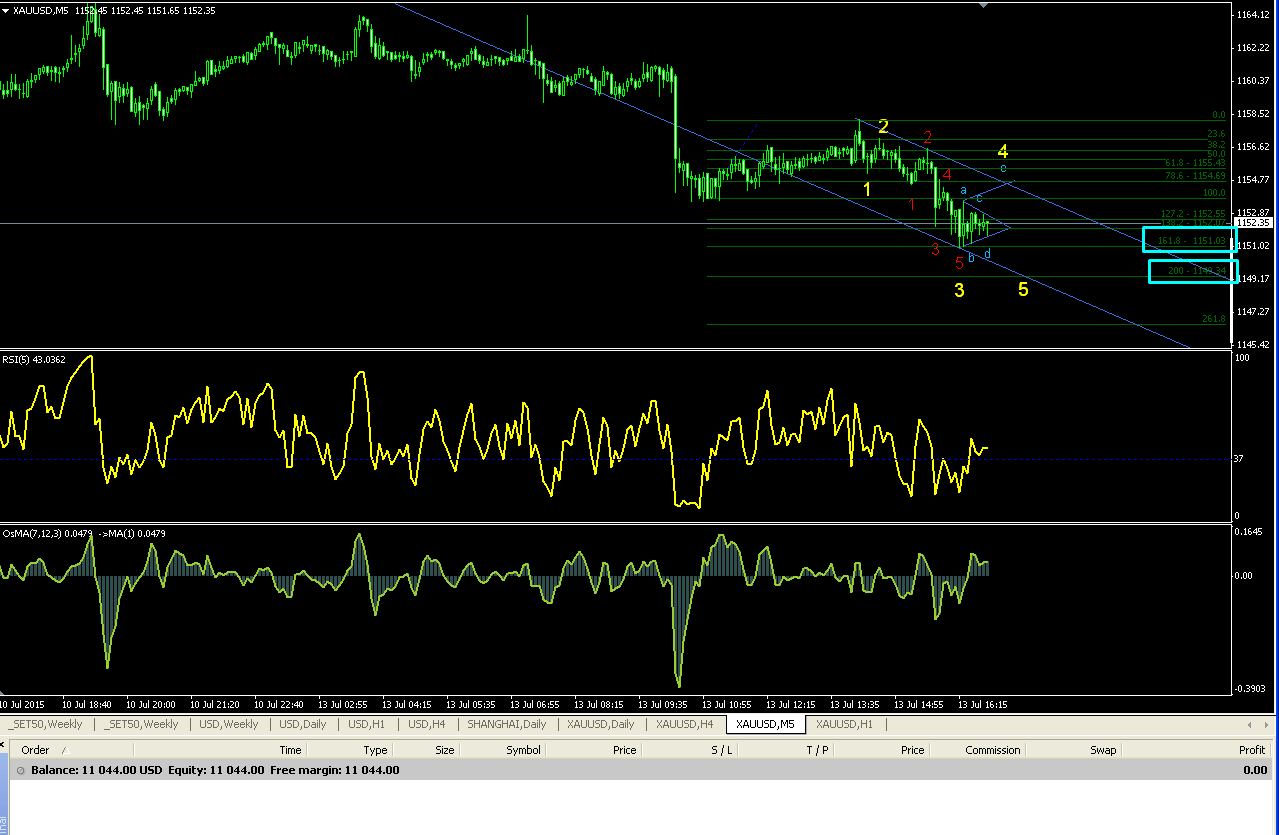Click the 13 Jul 16:15 time axis label
The width and height of the screenshot is (1279, 835).
(x=982, y=704)
